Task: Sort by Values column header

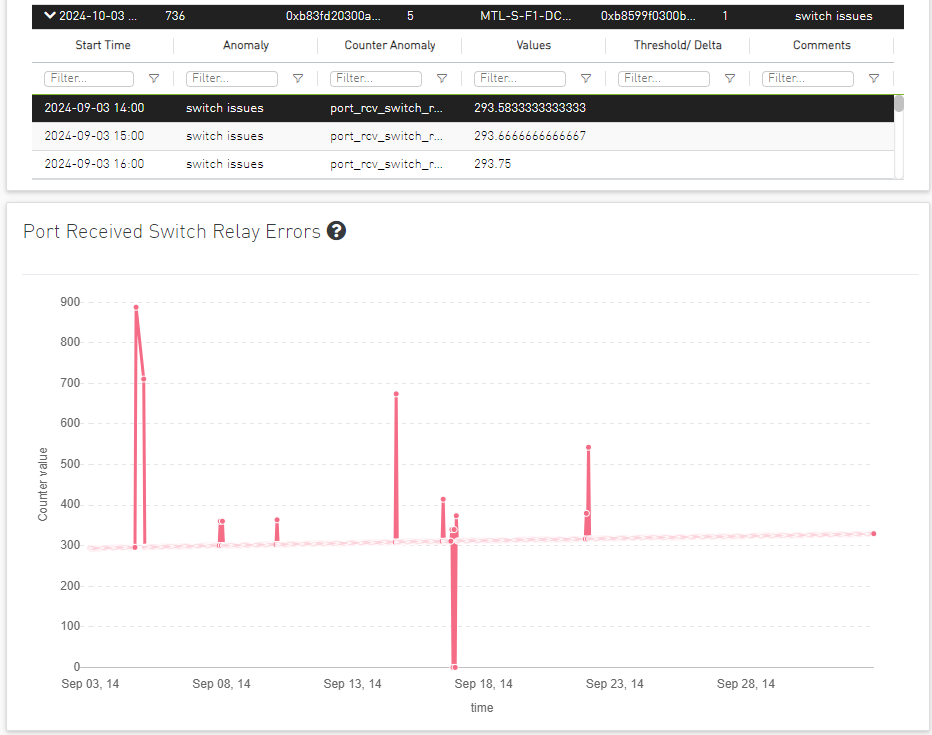Action: coord(533,46)
